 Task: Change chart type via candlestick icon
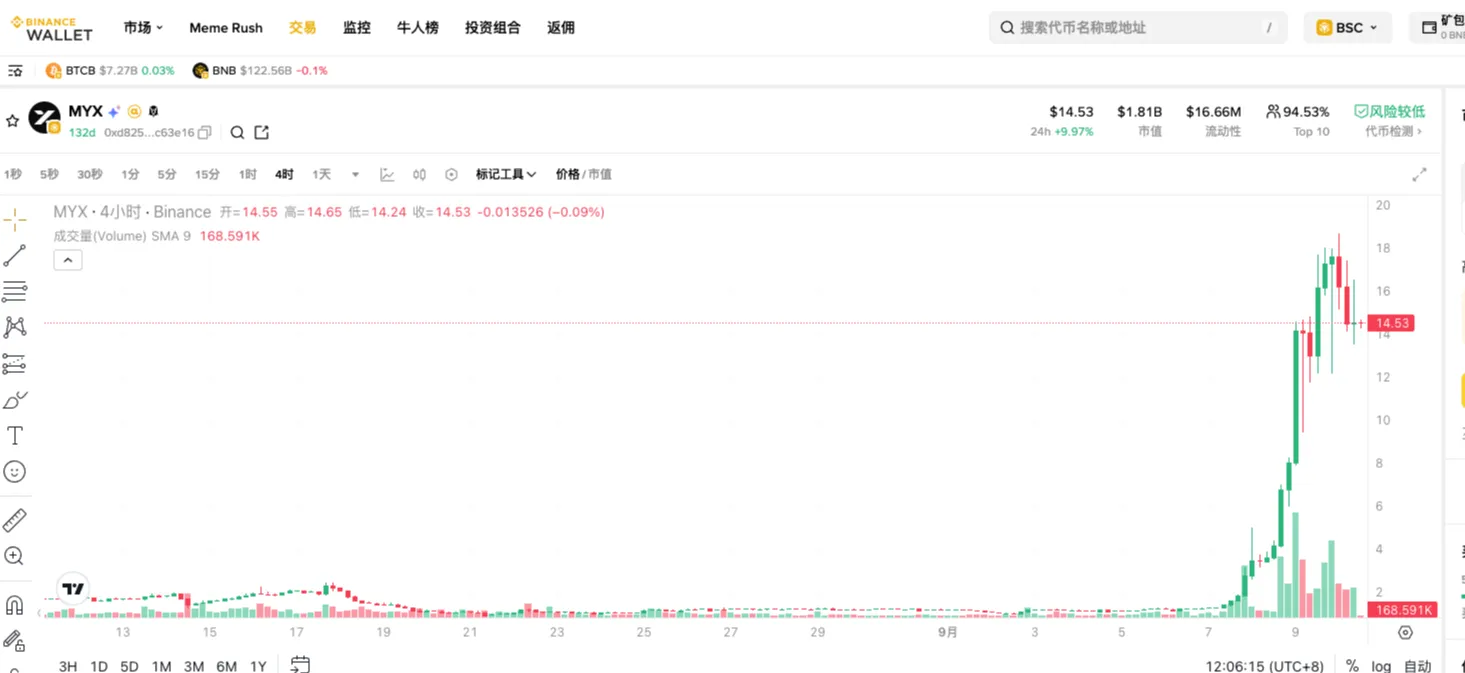[x=419, y=174]
